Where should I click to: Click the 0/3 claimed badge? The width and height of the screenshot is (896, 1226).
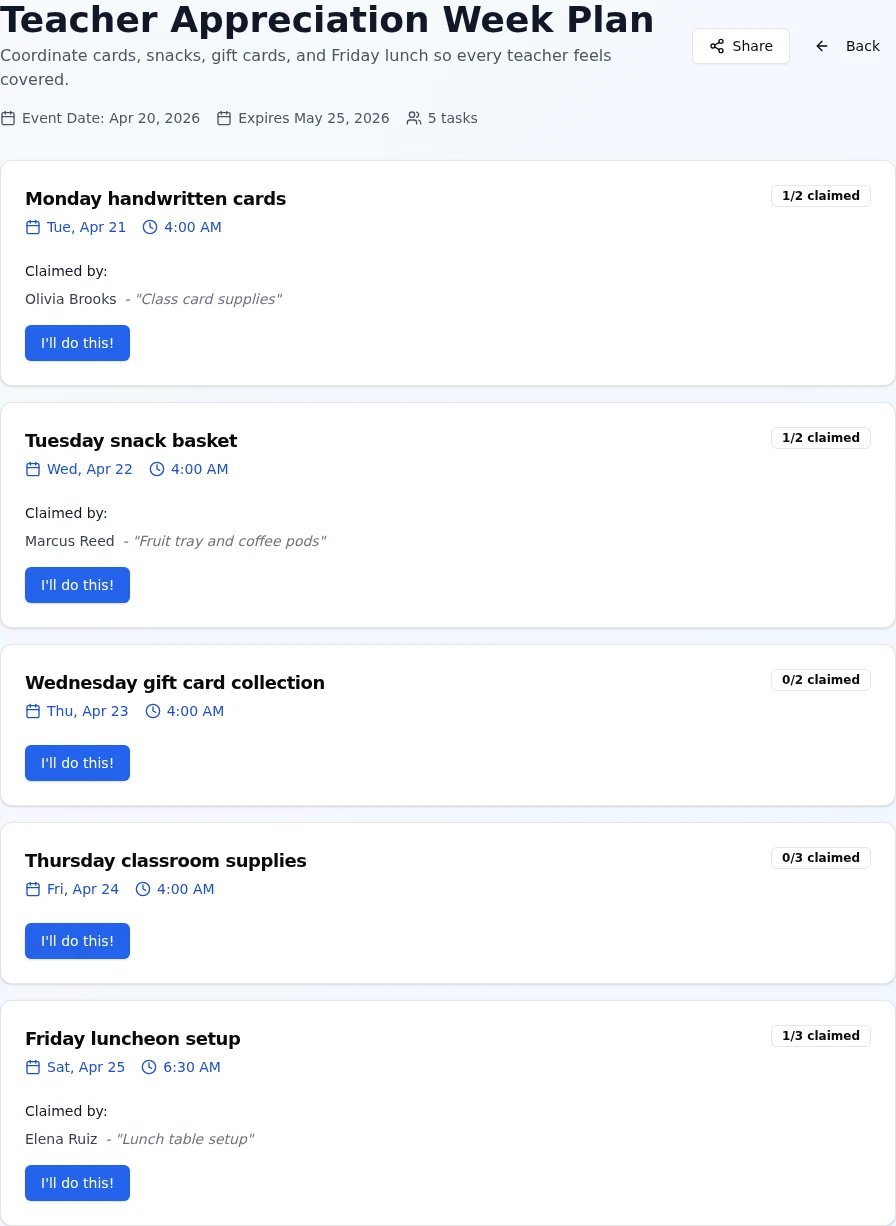(x=820, y=858)
